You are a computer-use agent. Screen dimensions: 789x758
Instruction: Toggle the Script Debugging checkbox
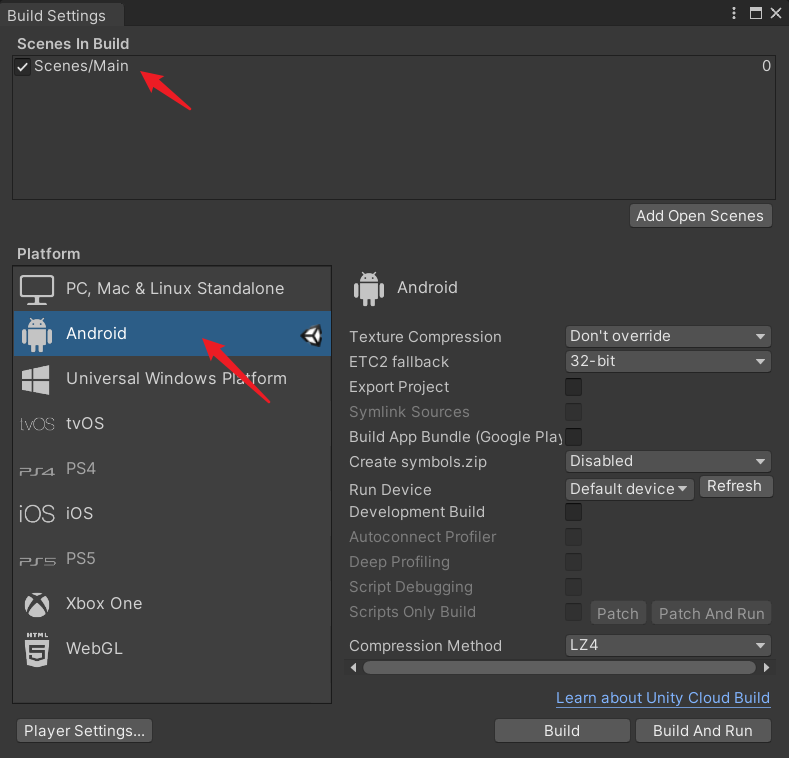pos(573,587)
